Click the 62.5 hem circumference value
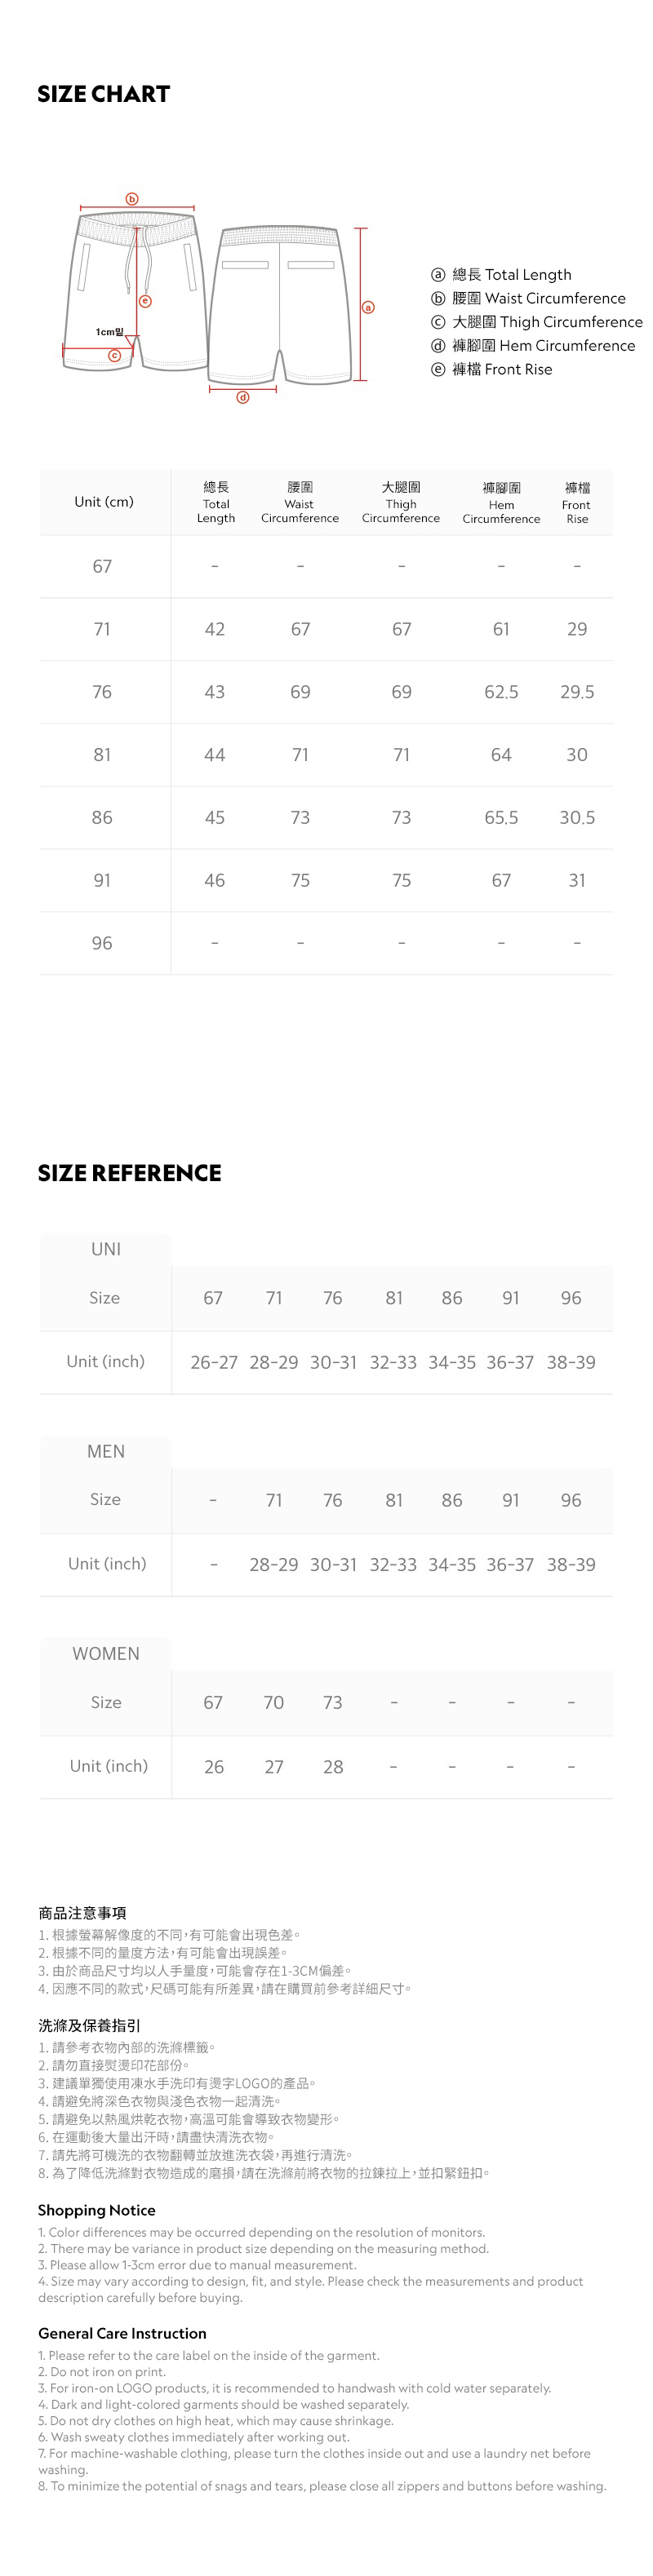 (x=501, y=692)
